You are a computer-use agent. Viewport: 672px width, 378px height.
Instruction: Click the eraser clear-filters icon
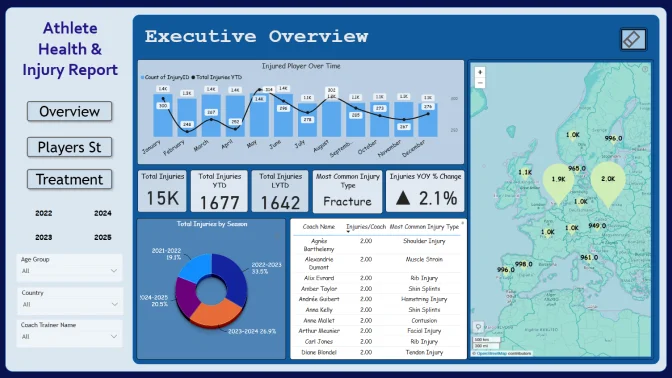point(633,39)
